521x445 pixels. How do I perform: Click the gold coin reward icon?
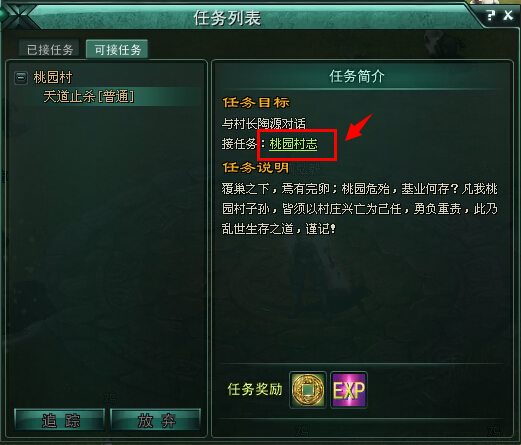[x=308, y=390]
